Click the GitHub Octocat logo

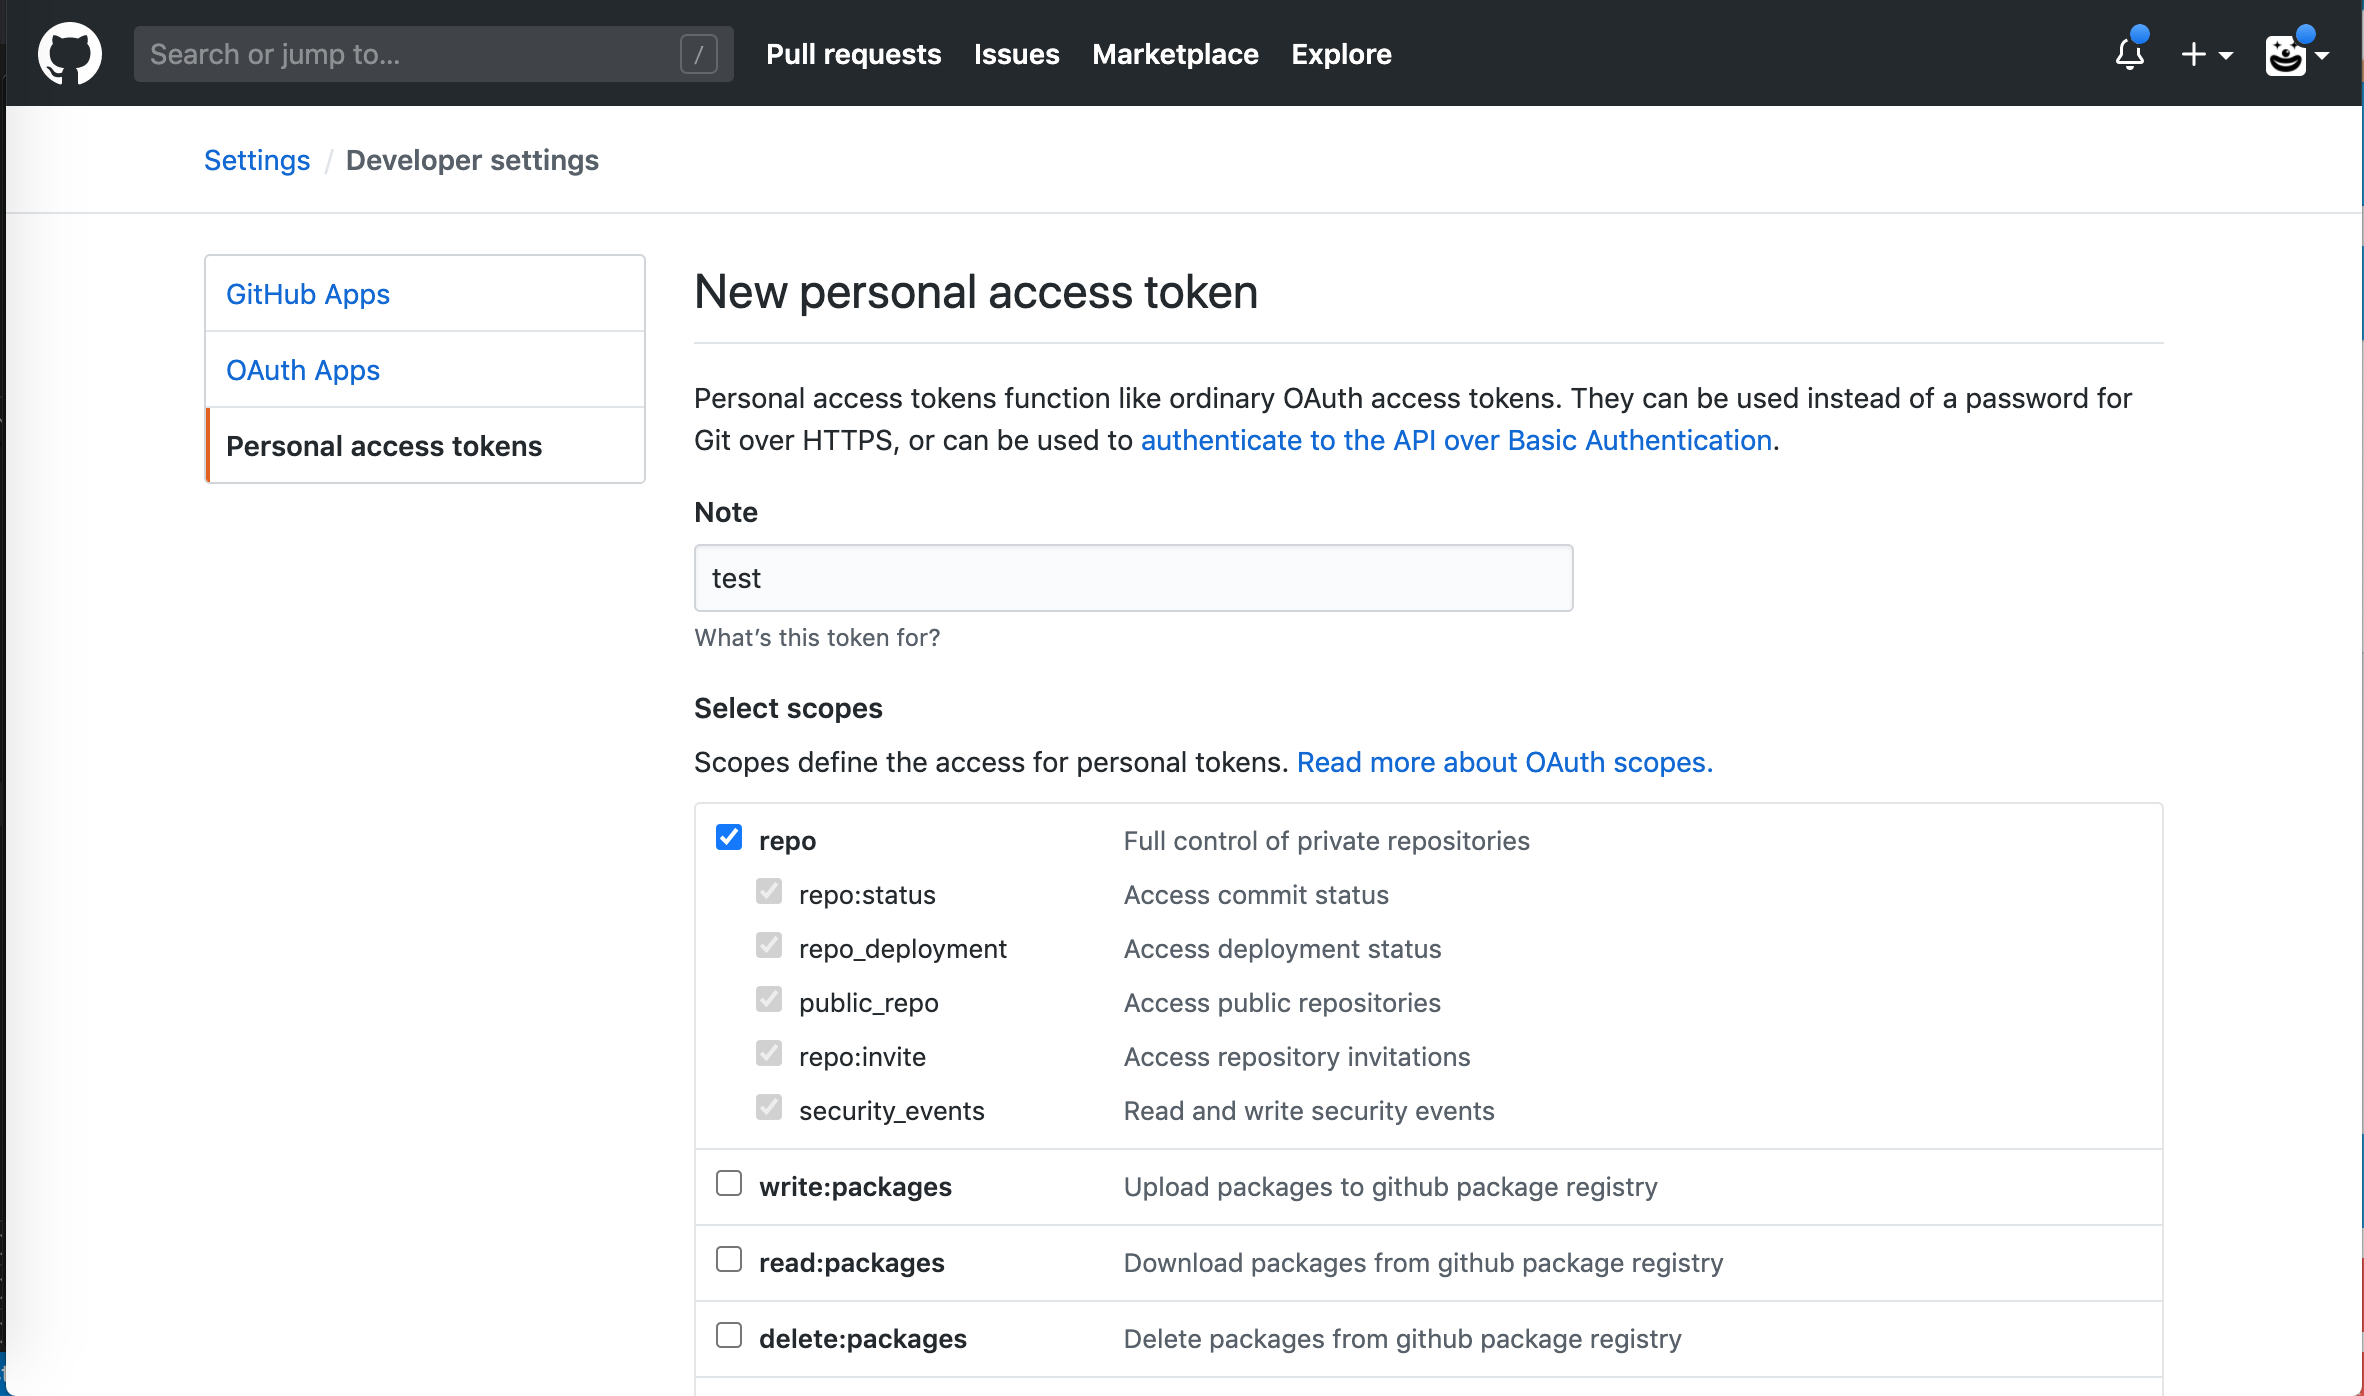click(69, 53)
